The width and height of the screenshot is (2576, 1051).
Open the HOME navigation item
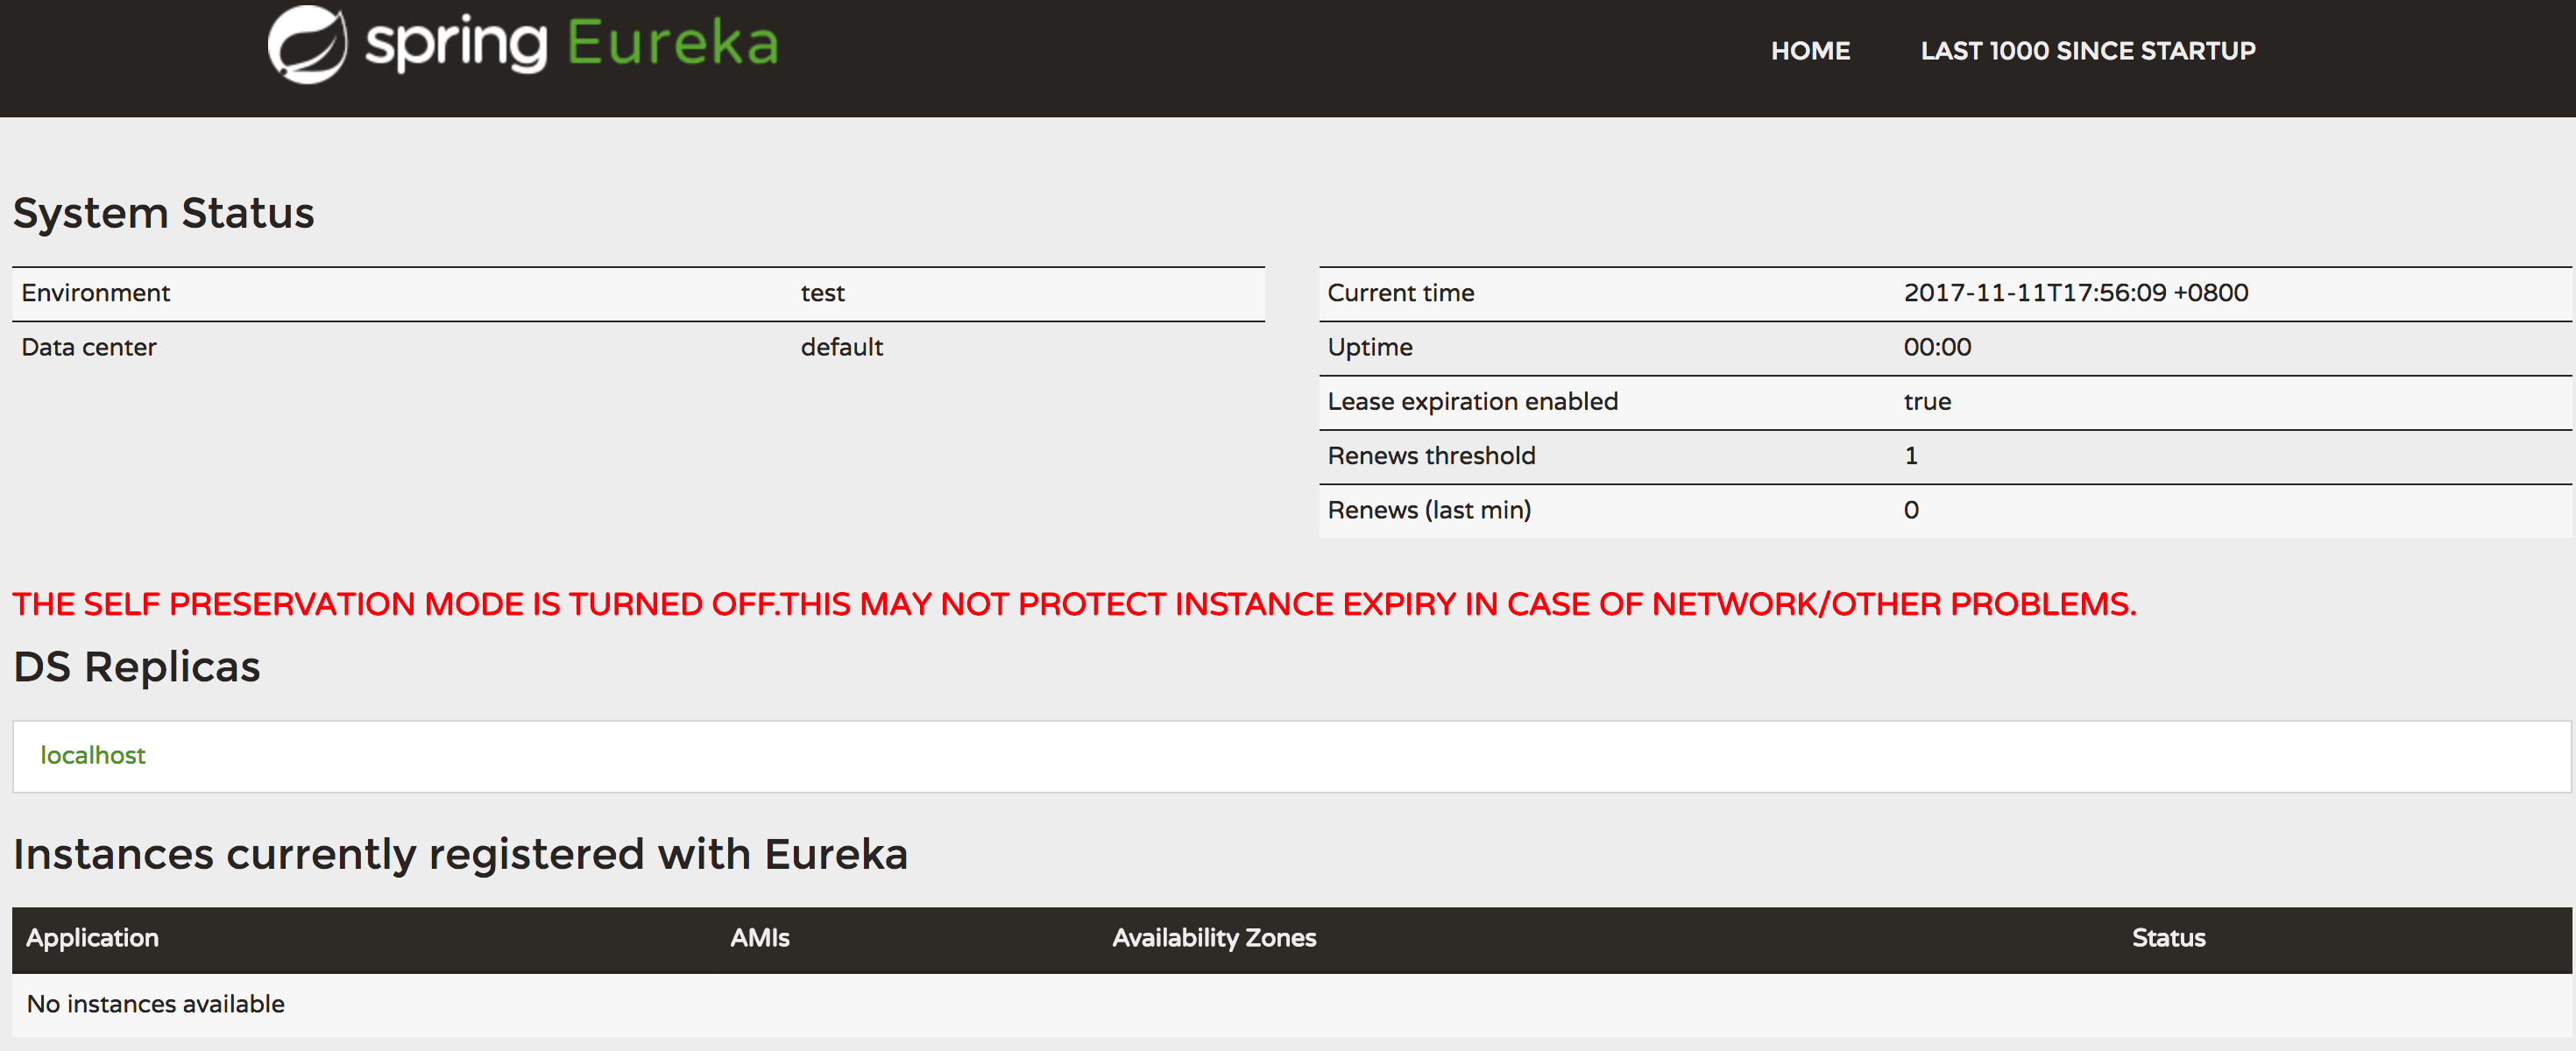[1810, 51]
